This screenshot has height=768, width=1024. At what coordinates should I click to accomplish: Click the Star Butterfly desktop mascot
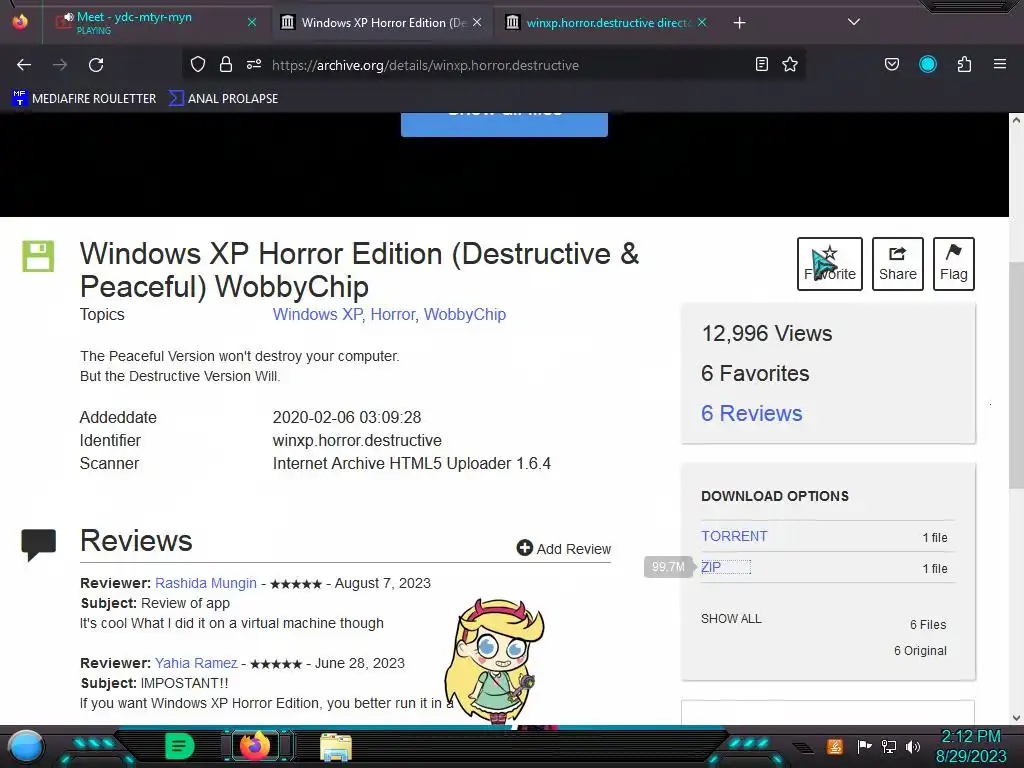point(494,661)
